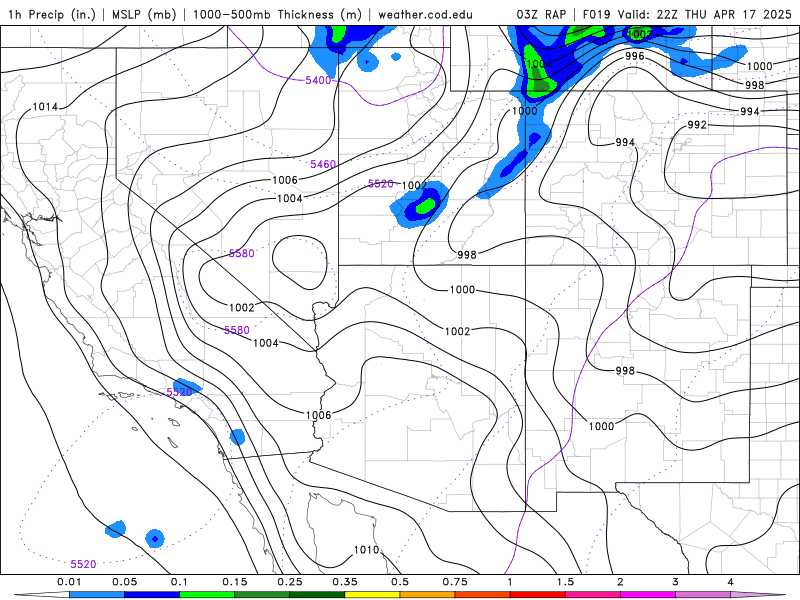Click the 1.5 legend value
800x600 pixels.
[565, 582]
